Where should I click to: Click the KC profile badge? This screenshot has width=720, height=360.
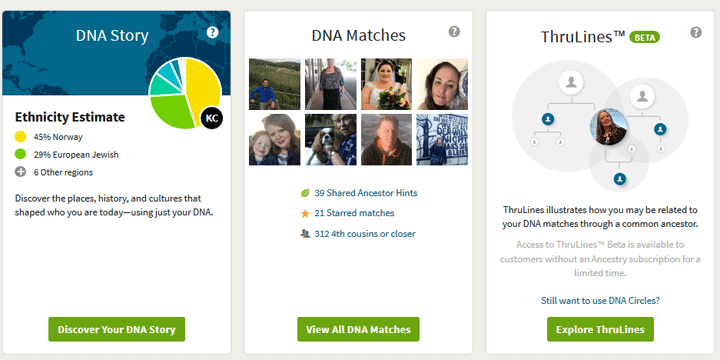tap(212, 118)
